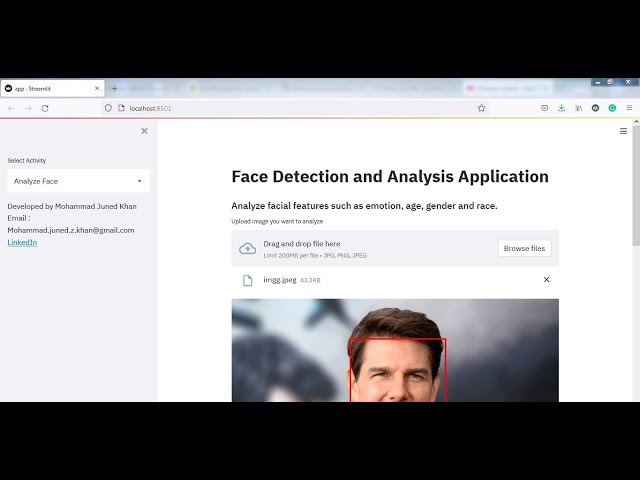This screenshot has width=640, height=480.
Task: Go forward with browser forward arrow
Action: [x=28, y=108]
